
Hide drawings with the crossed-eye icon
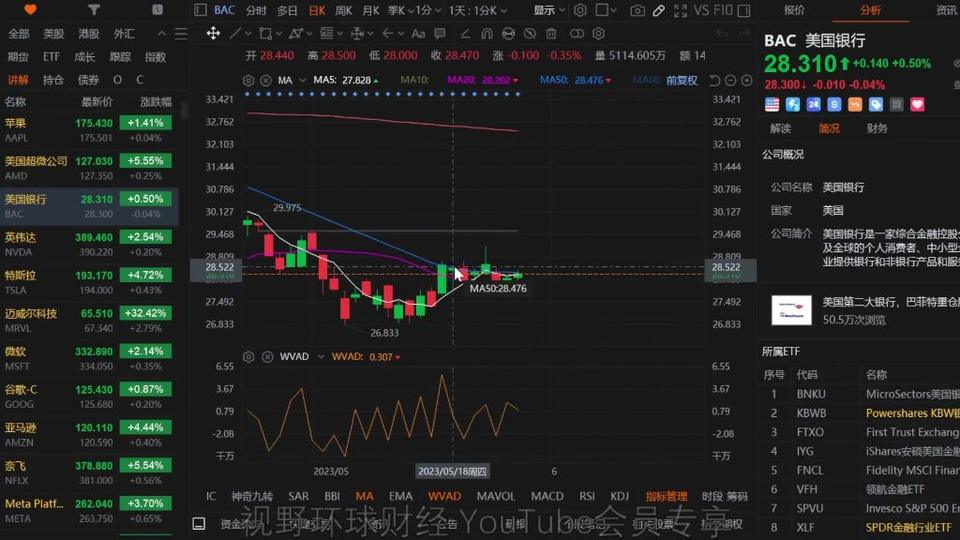(x=530, y=34)
